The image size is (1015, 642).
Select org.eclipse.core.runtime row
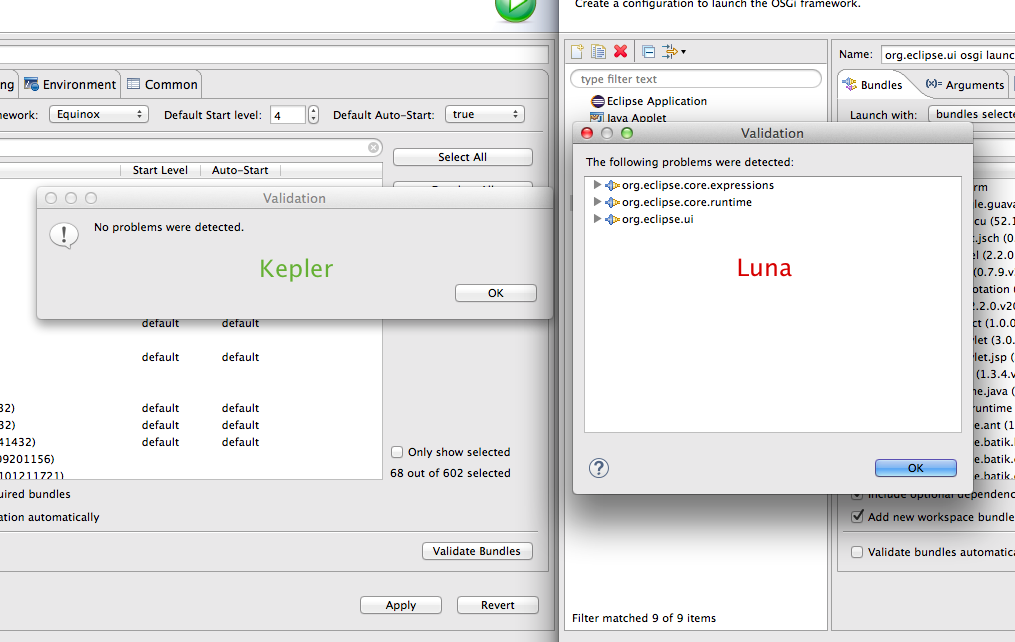687,202
